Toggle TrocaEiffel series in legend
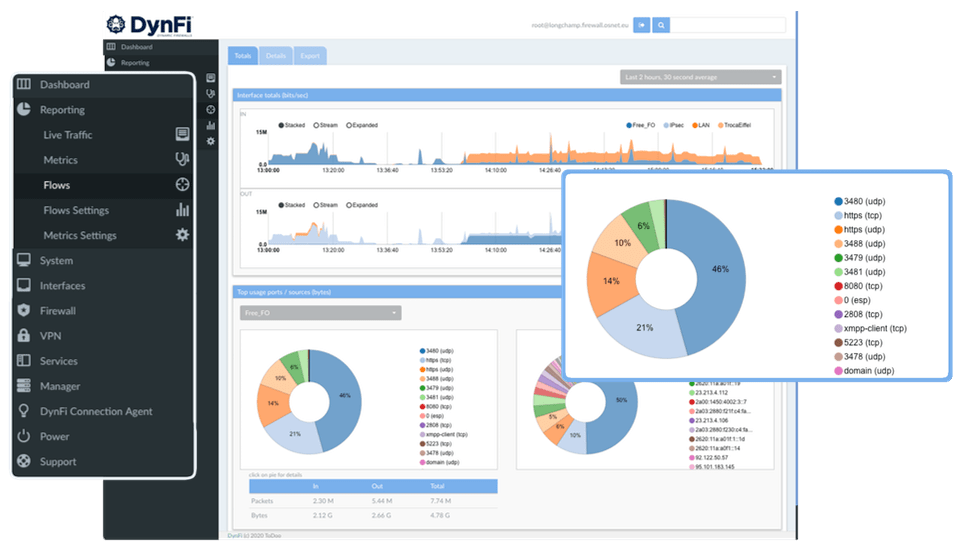This screenshot has width=960, height=552. coord(734,125)
